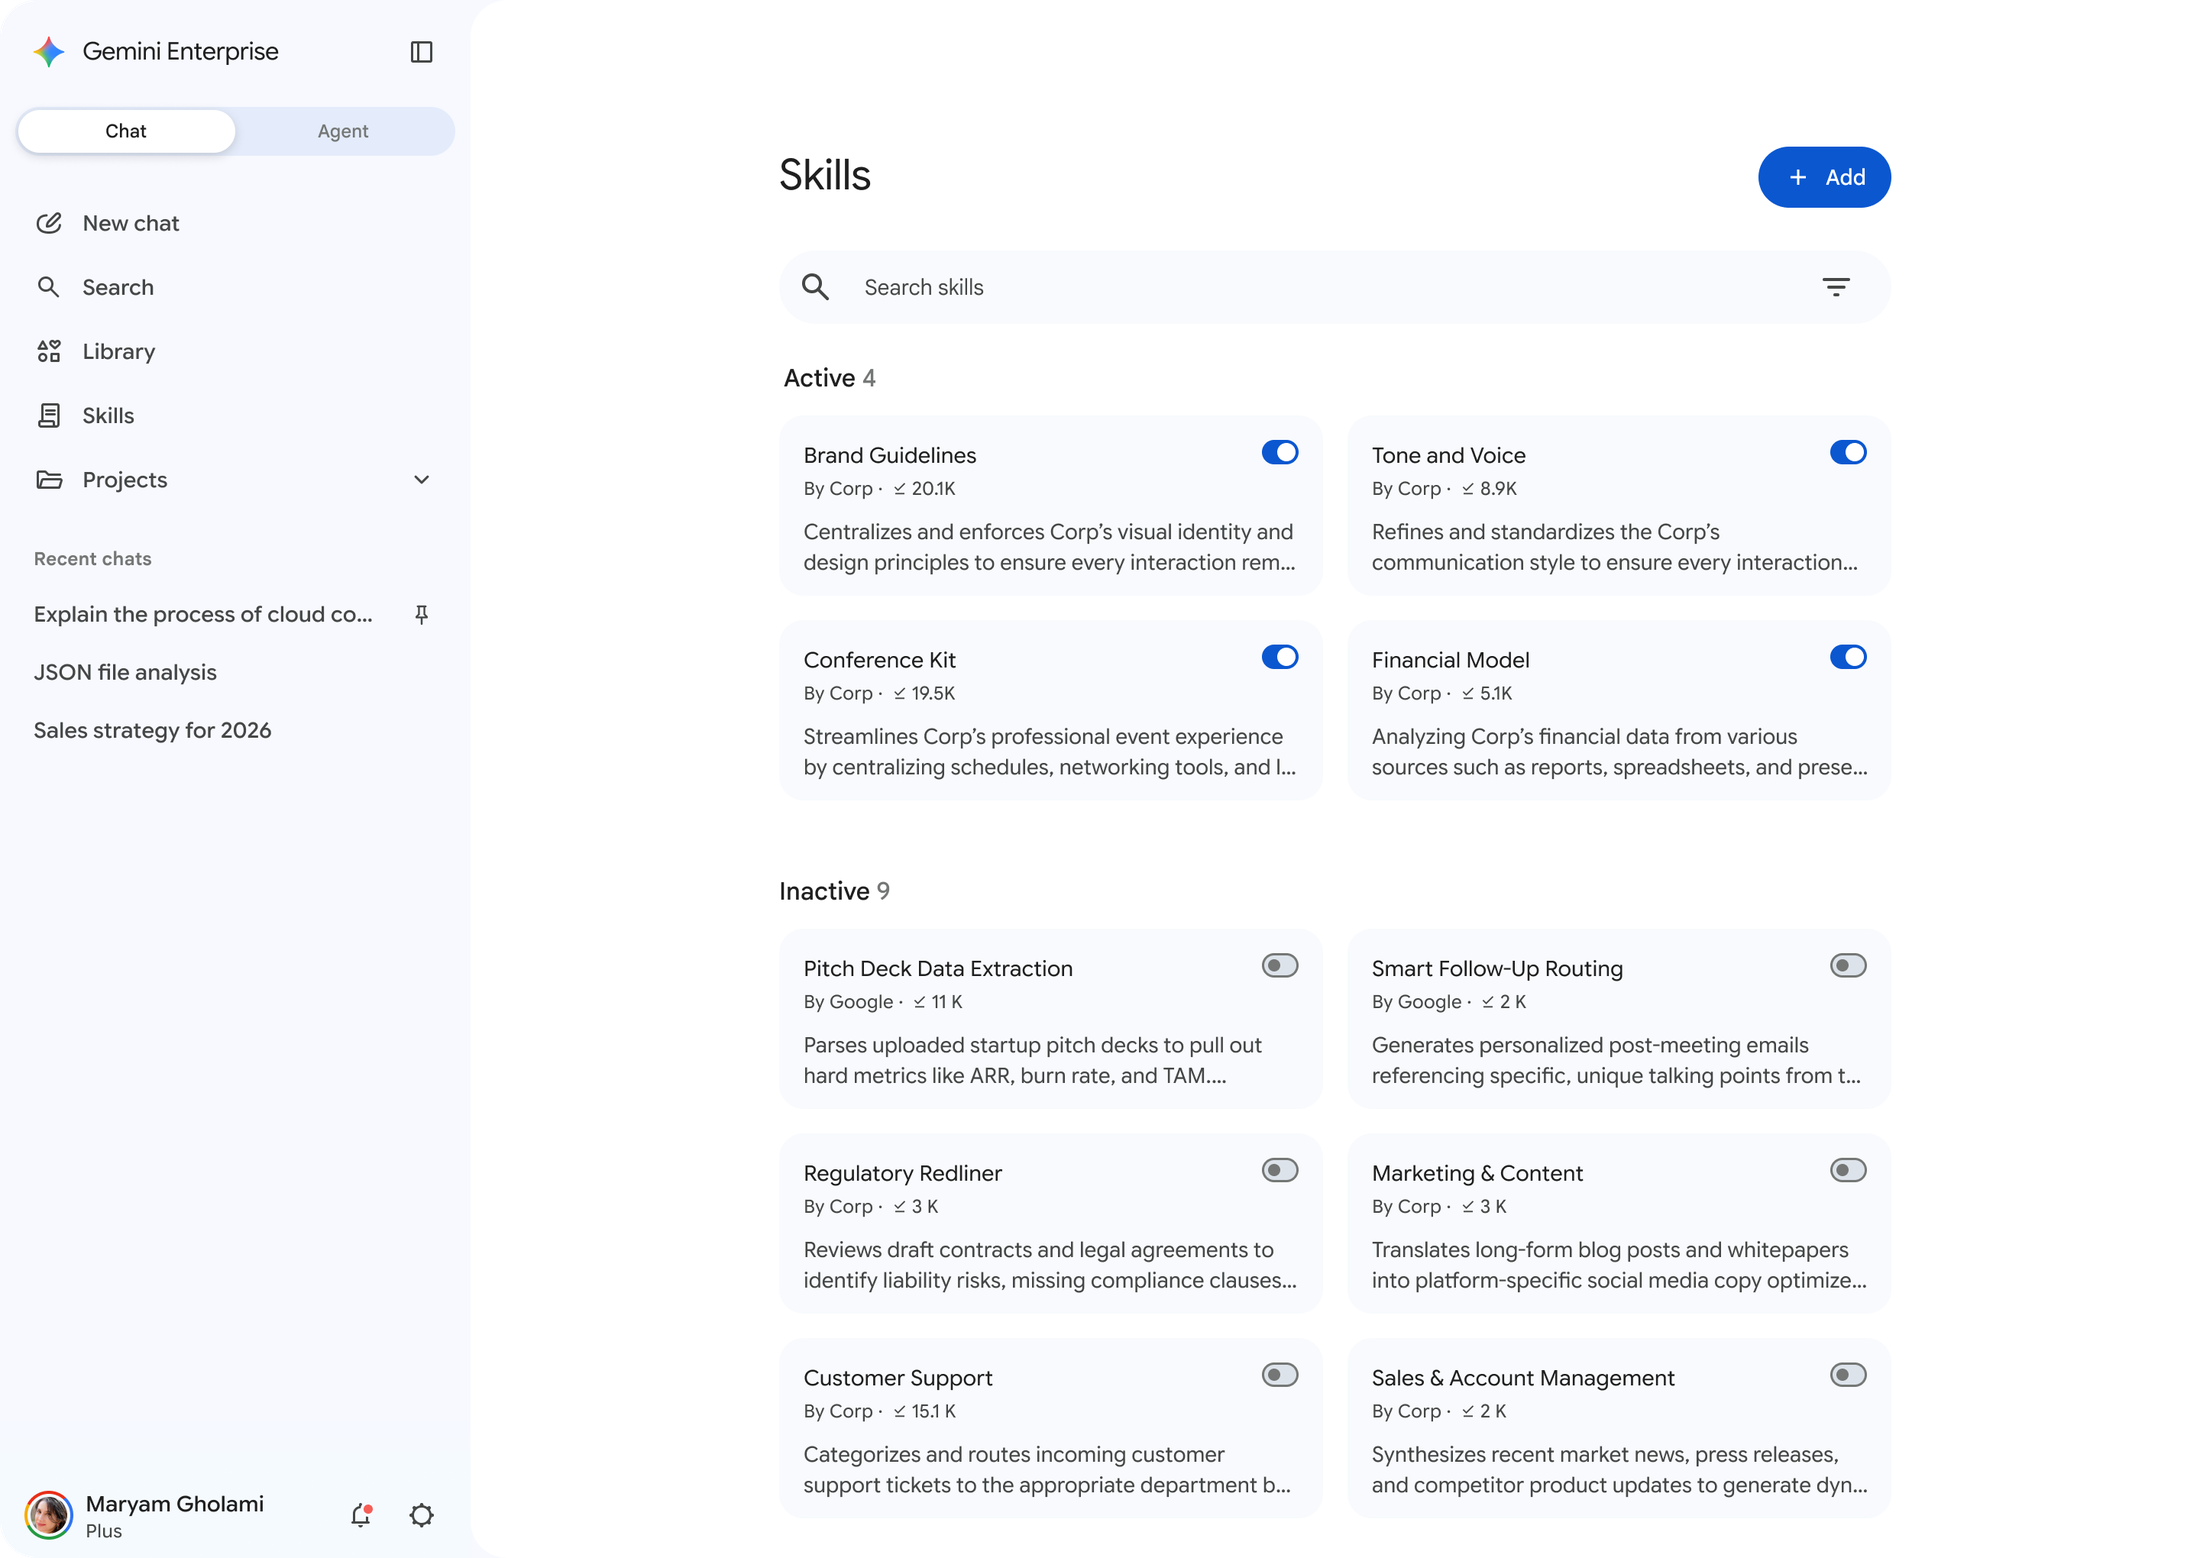Click the Add skill button

click(x=1824, y=177)
